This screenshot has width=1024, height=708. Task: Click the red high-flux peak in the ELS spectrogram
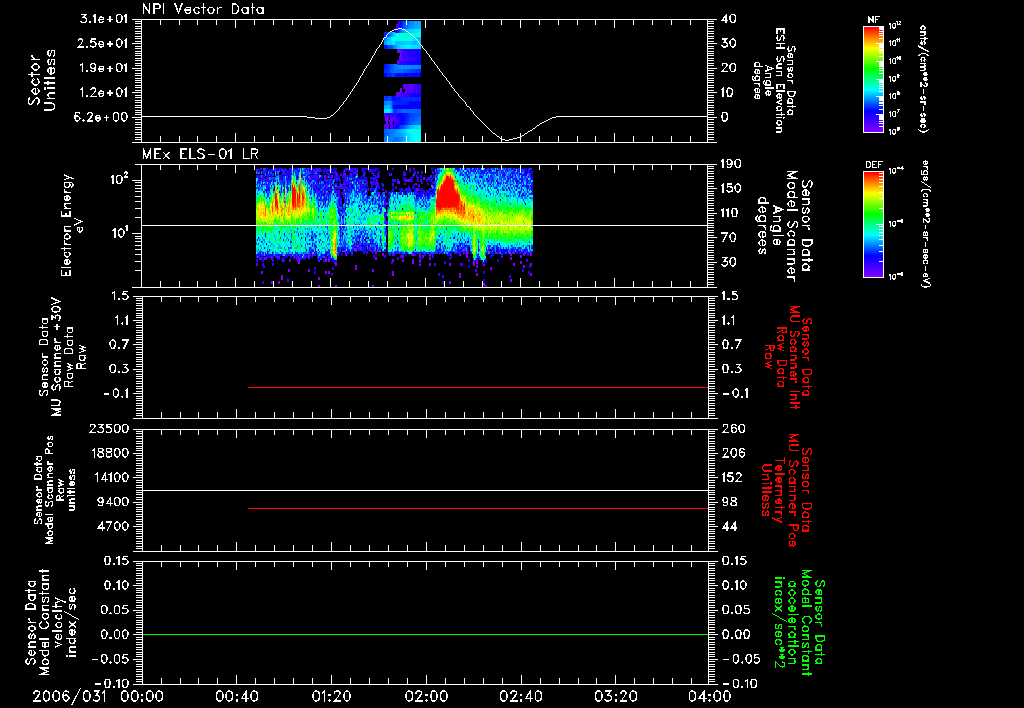pos(447,191)
